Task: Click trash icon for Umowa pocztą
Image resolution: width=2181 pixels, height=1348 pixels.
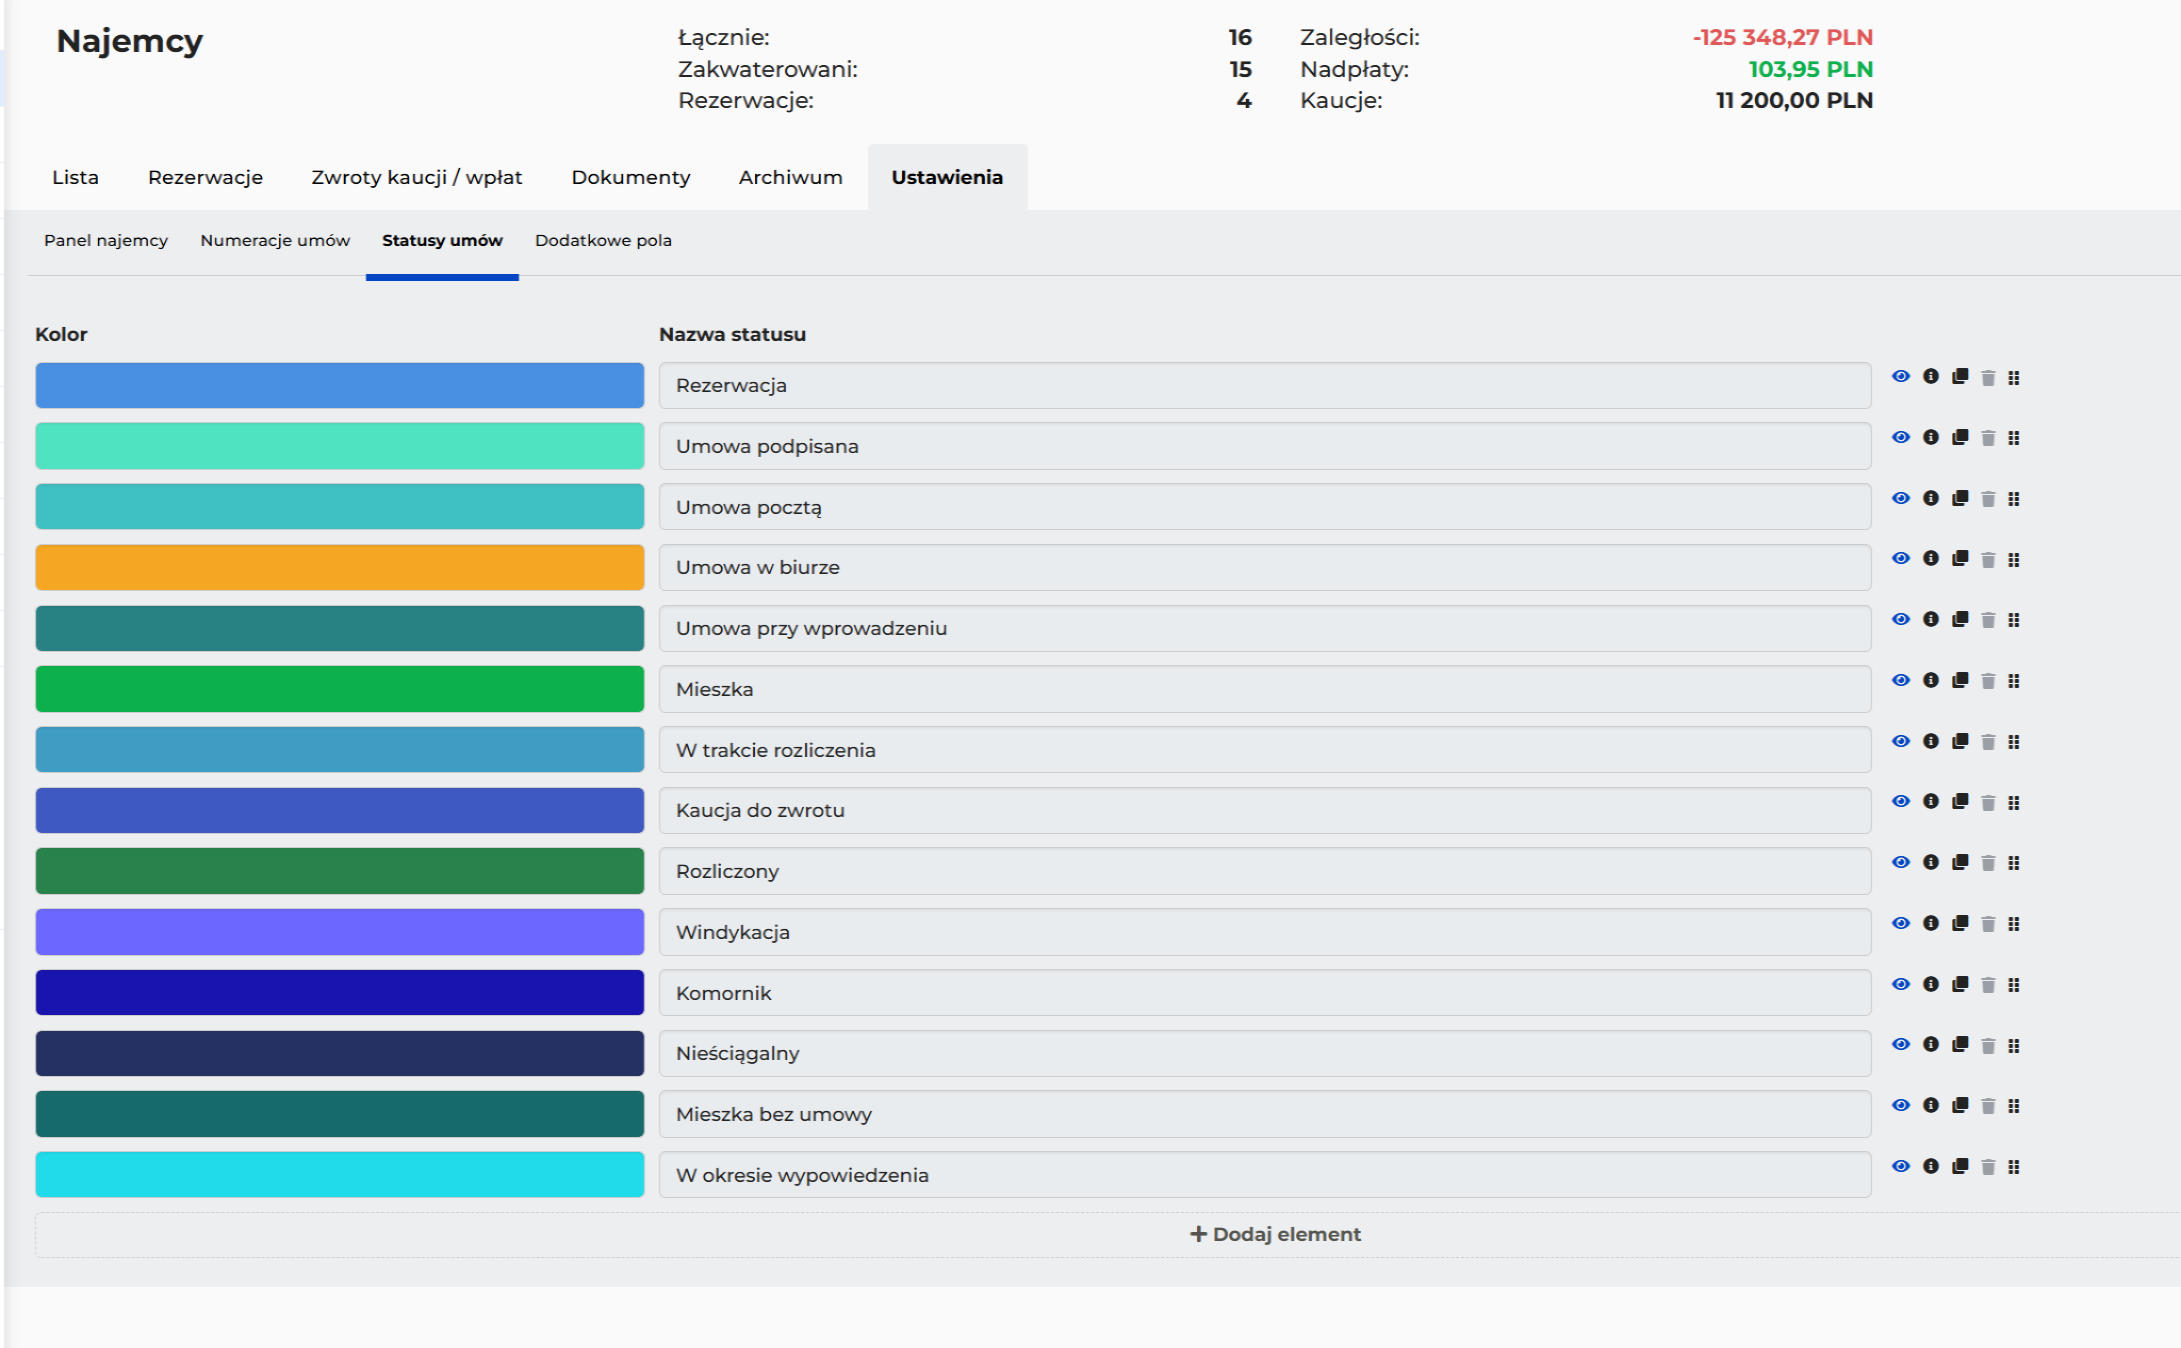Action: tap(1988, 499)
